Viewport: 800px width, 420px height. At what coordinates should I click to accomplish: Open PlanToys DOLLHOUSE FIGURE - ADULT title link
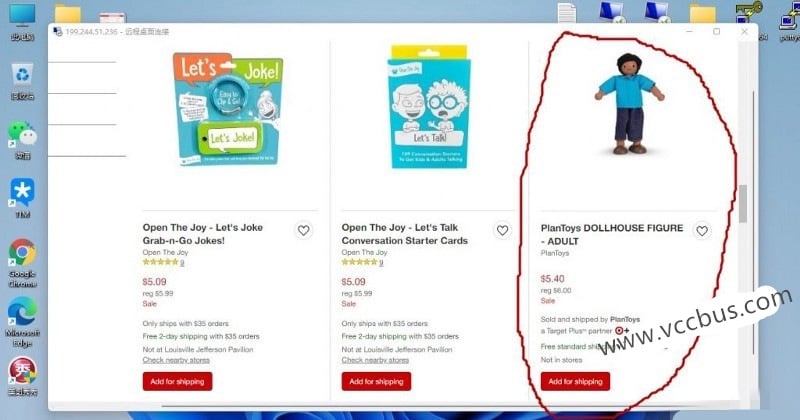[x=612, y=235]
